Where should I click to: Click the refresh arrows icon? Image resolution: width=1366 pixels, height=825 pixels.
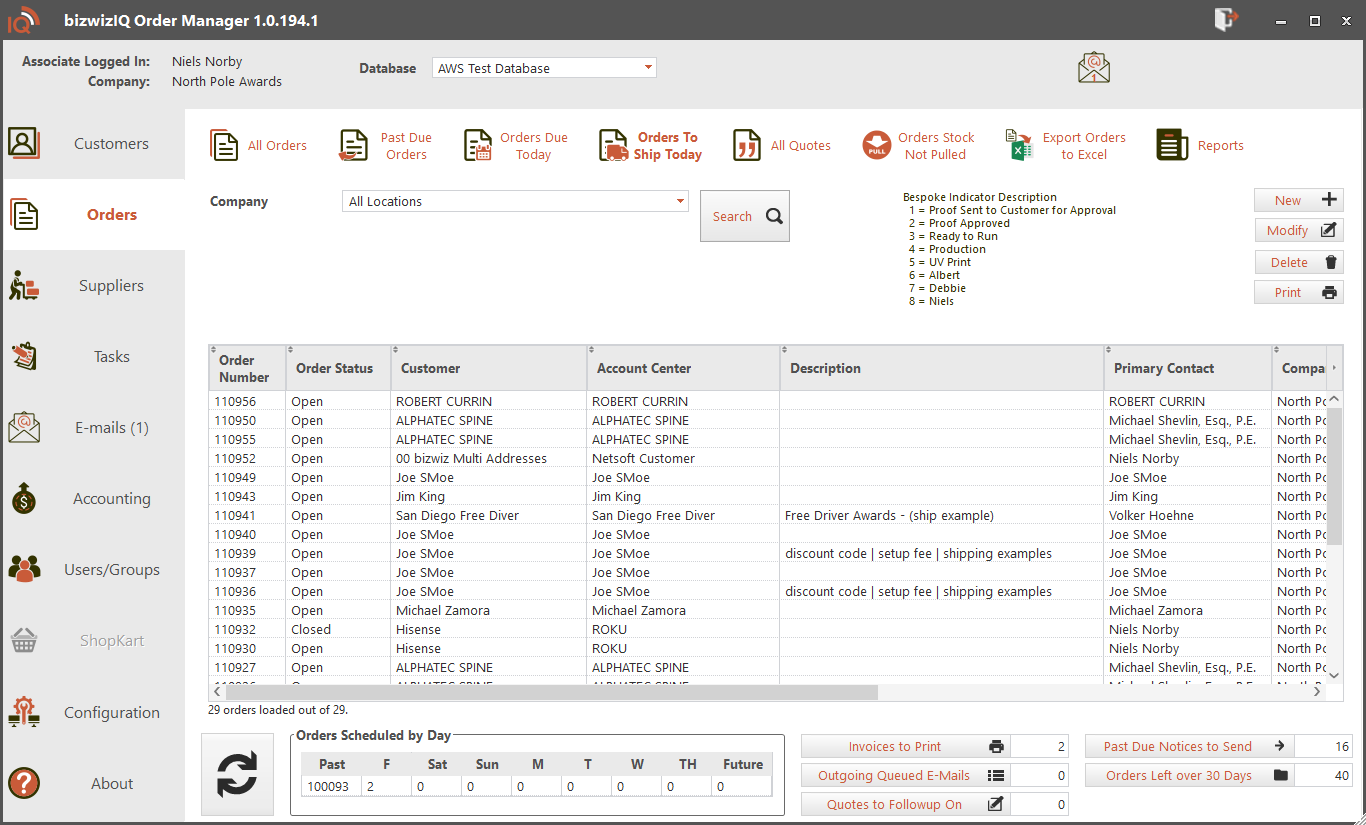click(x=237, y=774)
